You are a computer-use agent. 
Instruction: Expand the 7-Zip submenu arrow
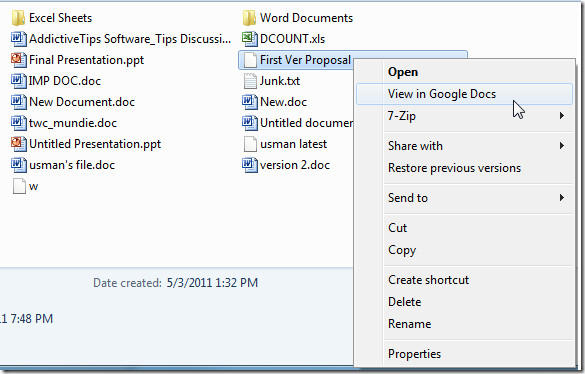pyautogui.click(x=562, y=116)
